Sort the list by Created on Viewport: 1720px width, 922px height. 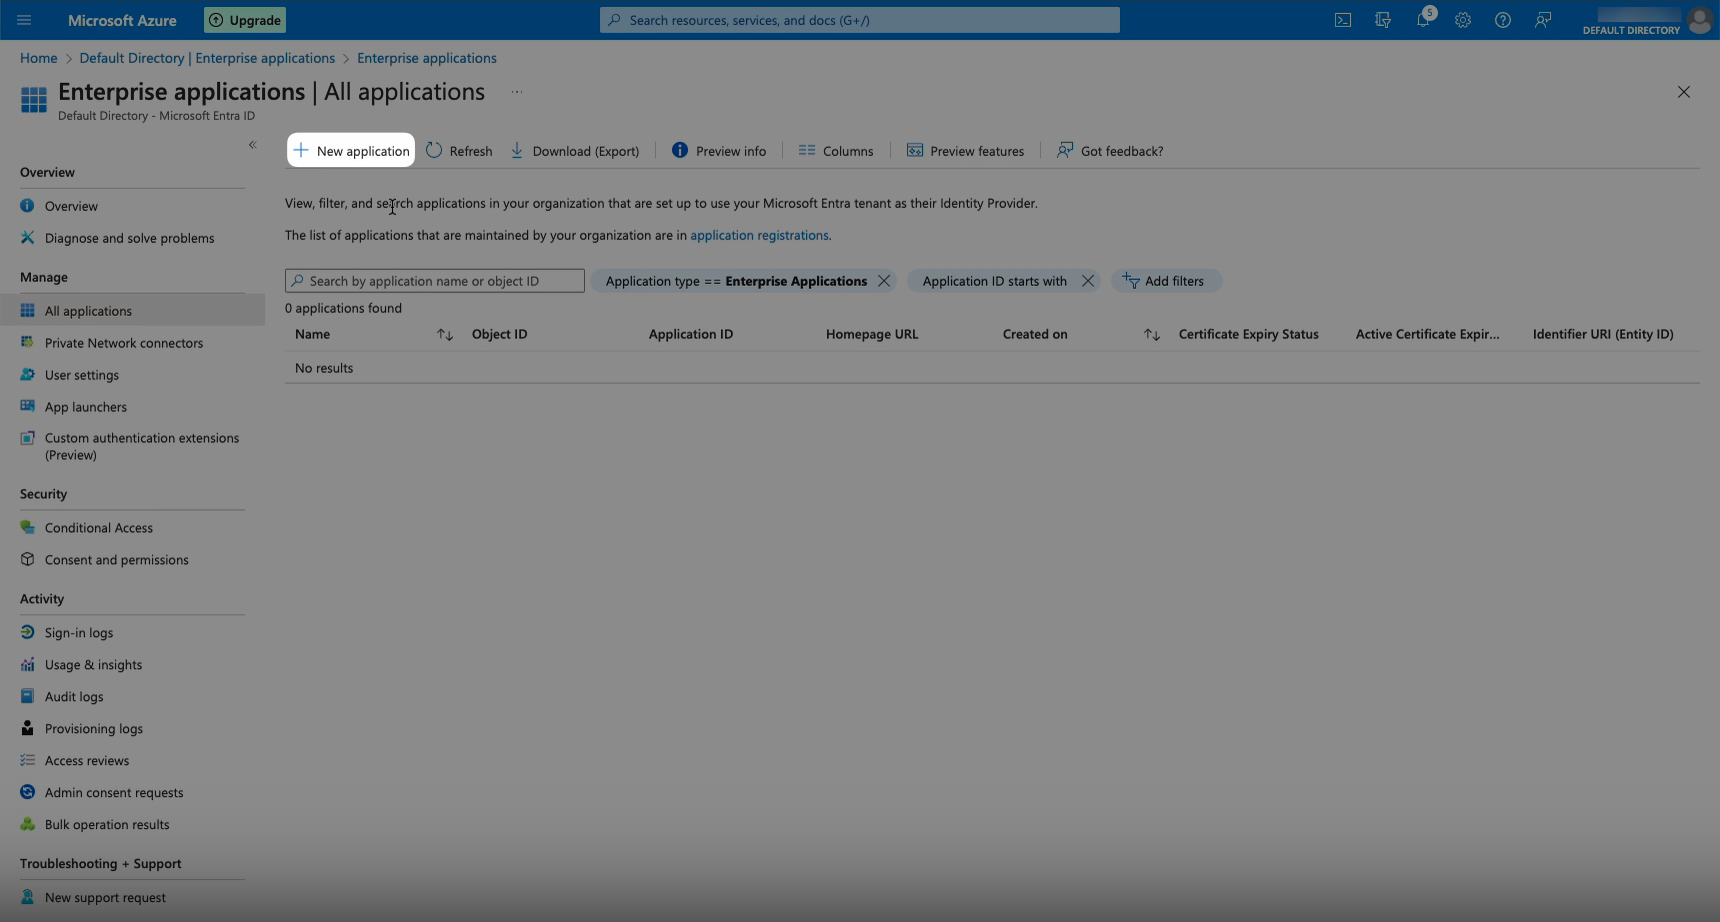(x=1152, y=335)
